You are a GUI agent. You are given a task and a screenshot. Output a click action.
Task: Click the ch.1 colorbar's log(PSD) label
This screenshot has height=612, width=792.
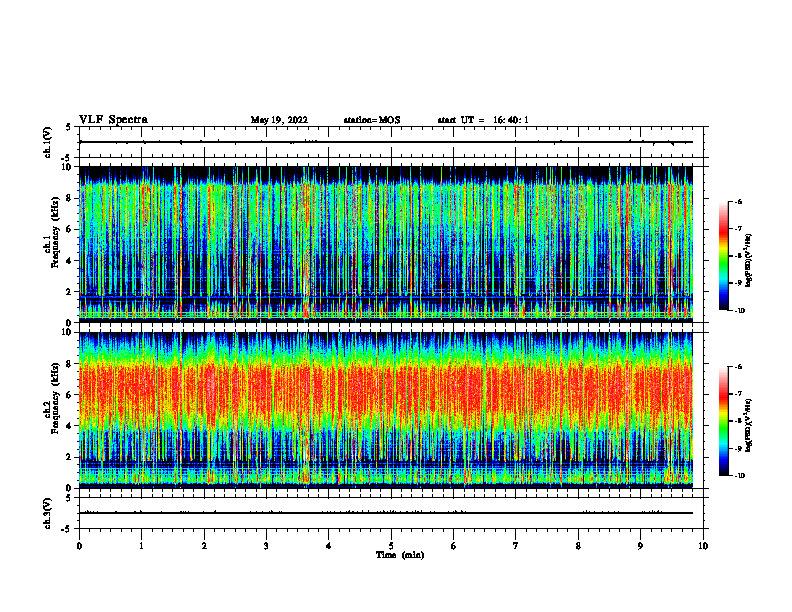[x=748, y=261]
